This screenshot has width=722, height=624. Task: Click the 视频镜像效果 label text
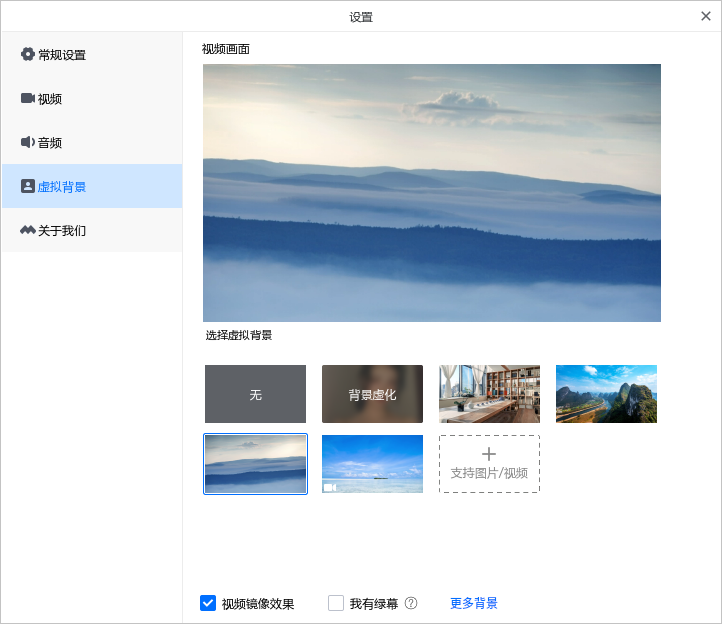pos(258,604)
